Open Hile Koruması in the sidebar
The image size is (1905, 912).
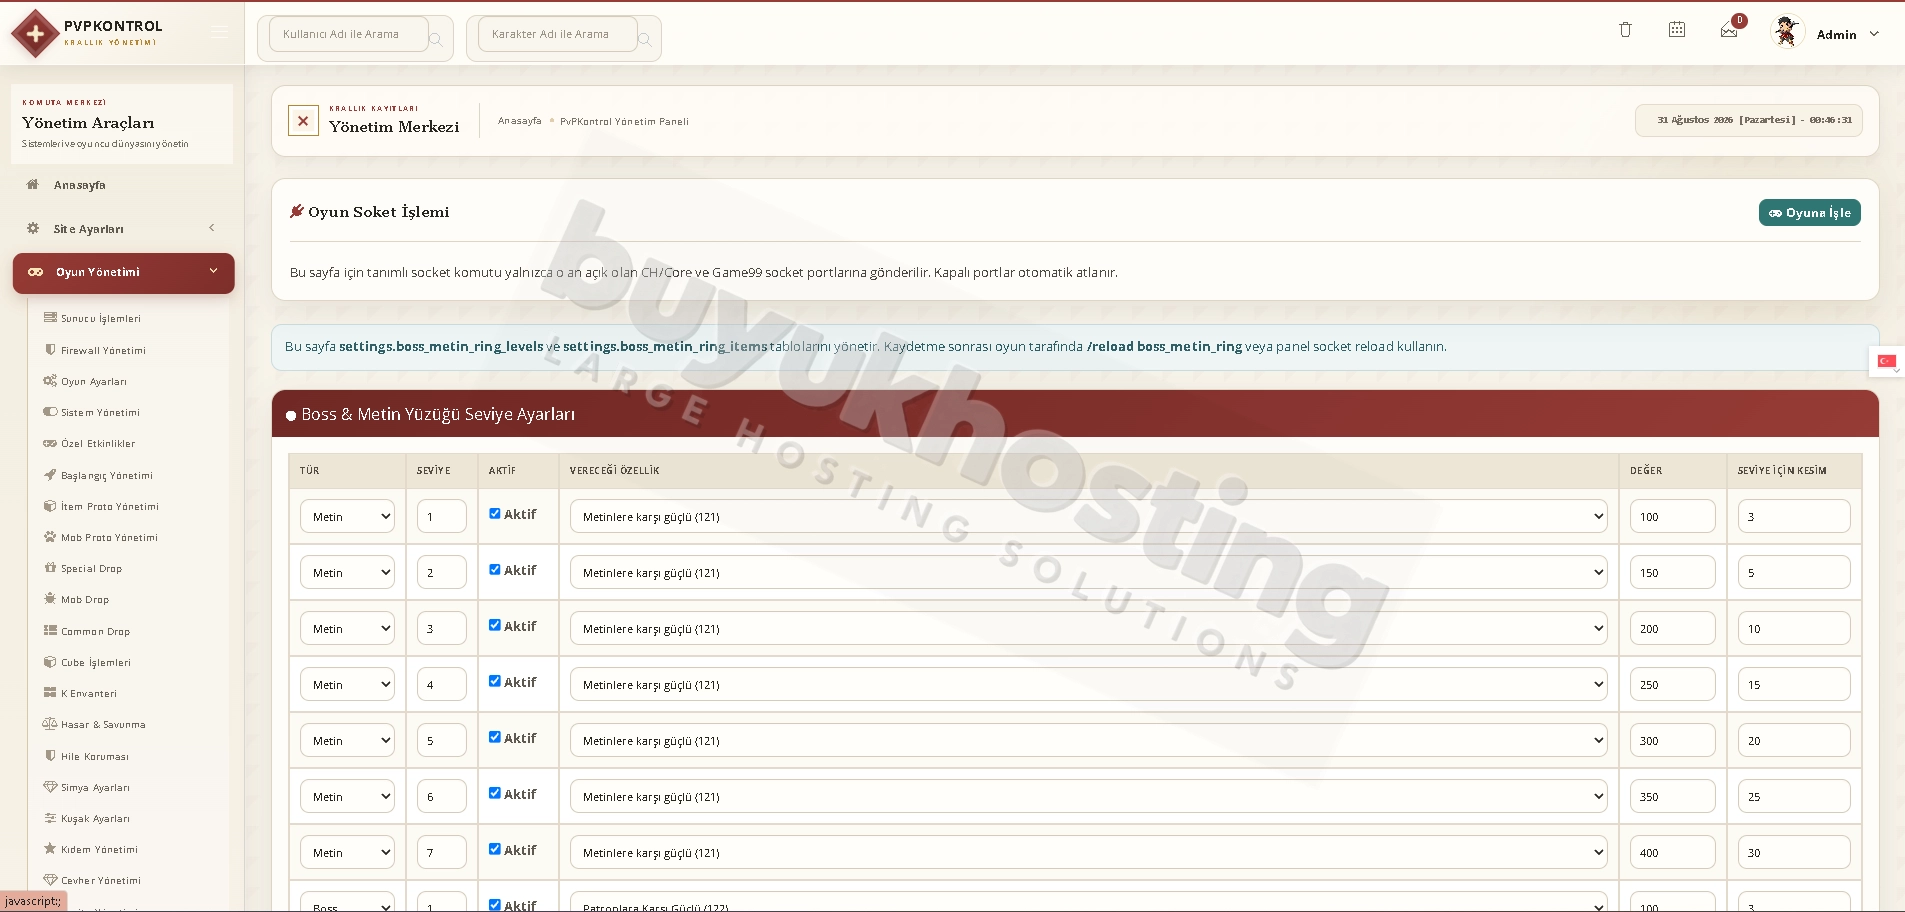click(95, 756)
